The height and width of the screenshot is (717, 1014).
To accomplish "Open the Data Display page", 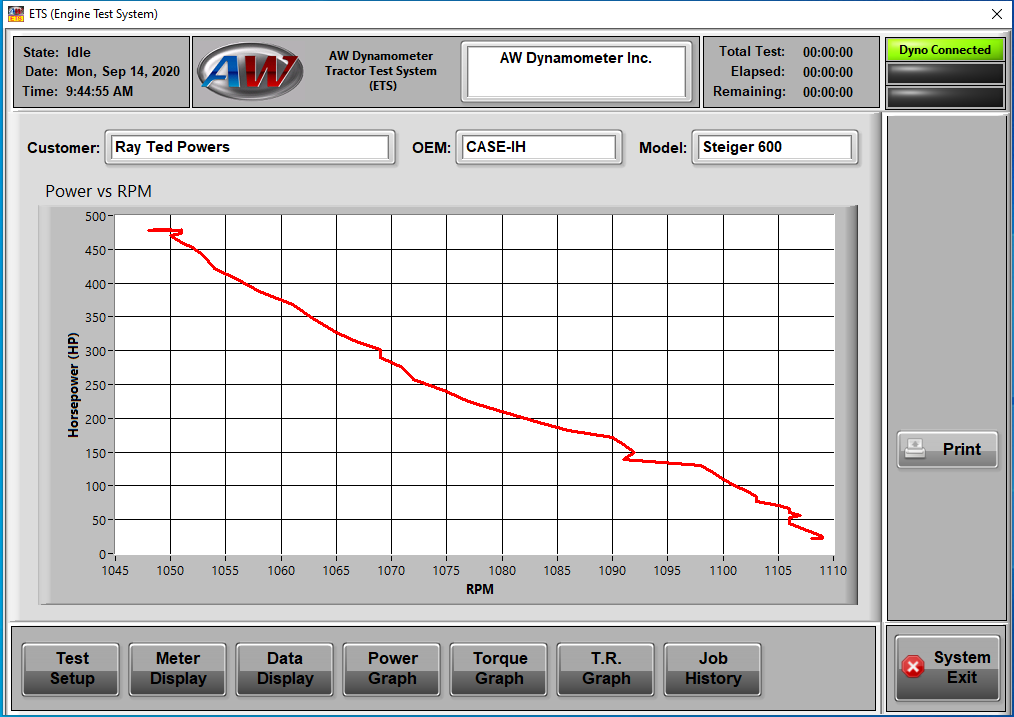I will point(285,668).
